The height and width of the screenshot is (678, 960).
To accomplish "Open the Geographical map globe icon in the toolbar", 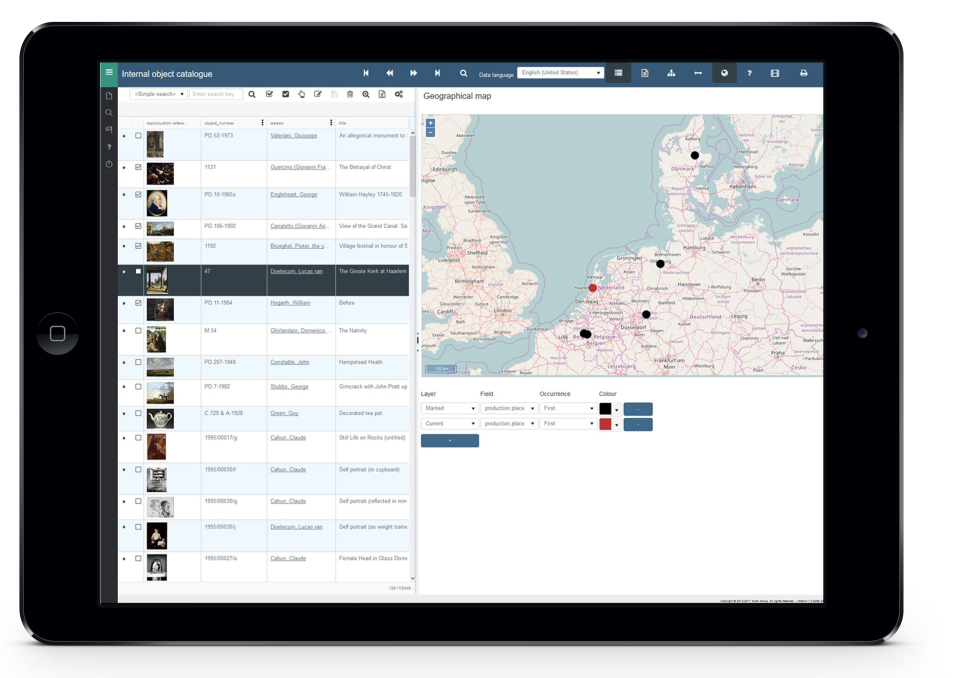I will [x=724, y=73].
